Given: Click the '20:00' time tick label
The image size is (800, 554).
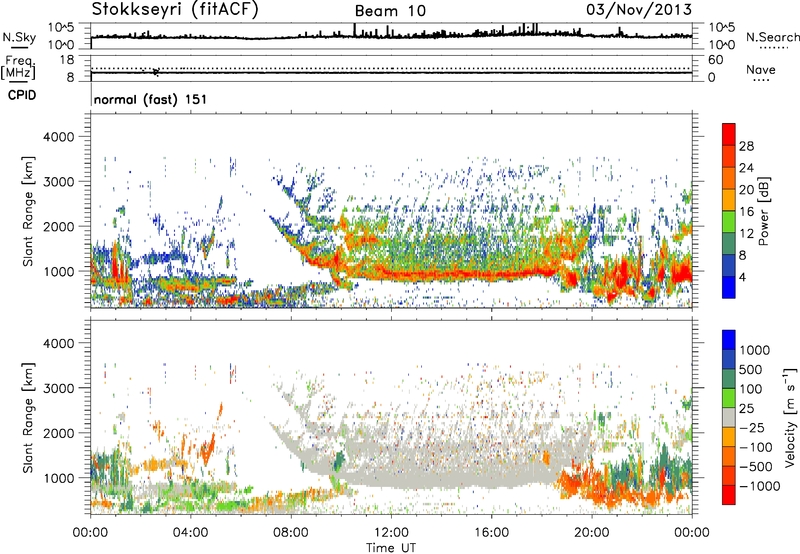Looking at the screenshot, I should pos(592,533).
